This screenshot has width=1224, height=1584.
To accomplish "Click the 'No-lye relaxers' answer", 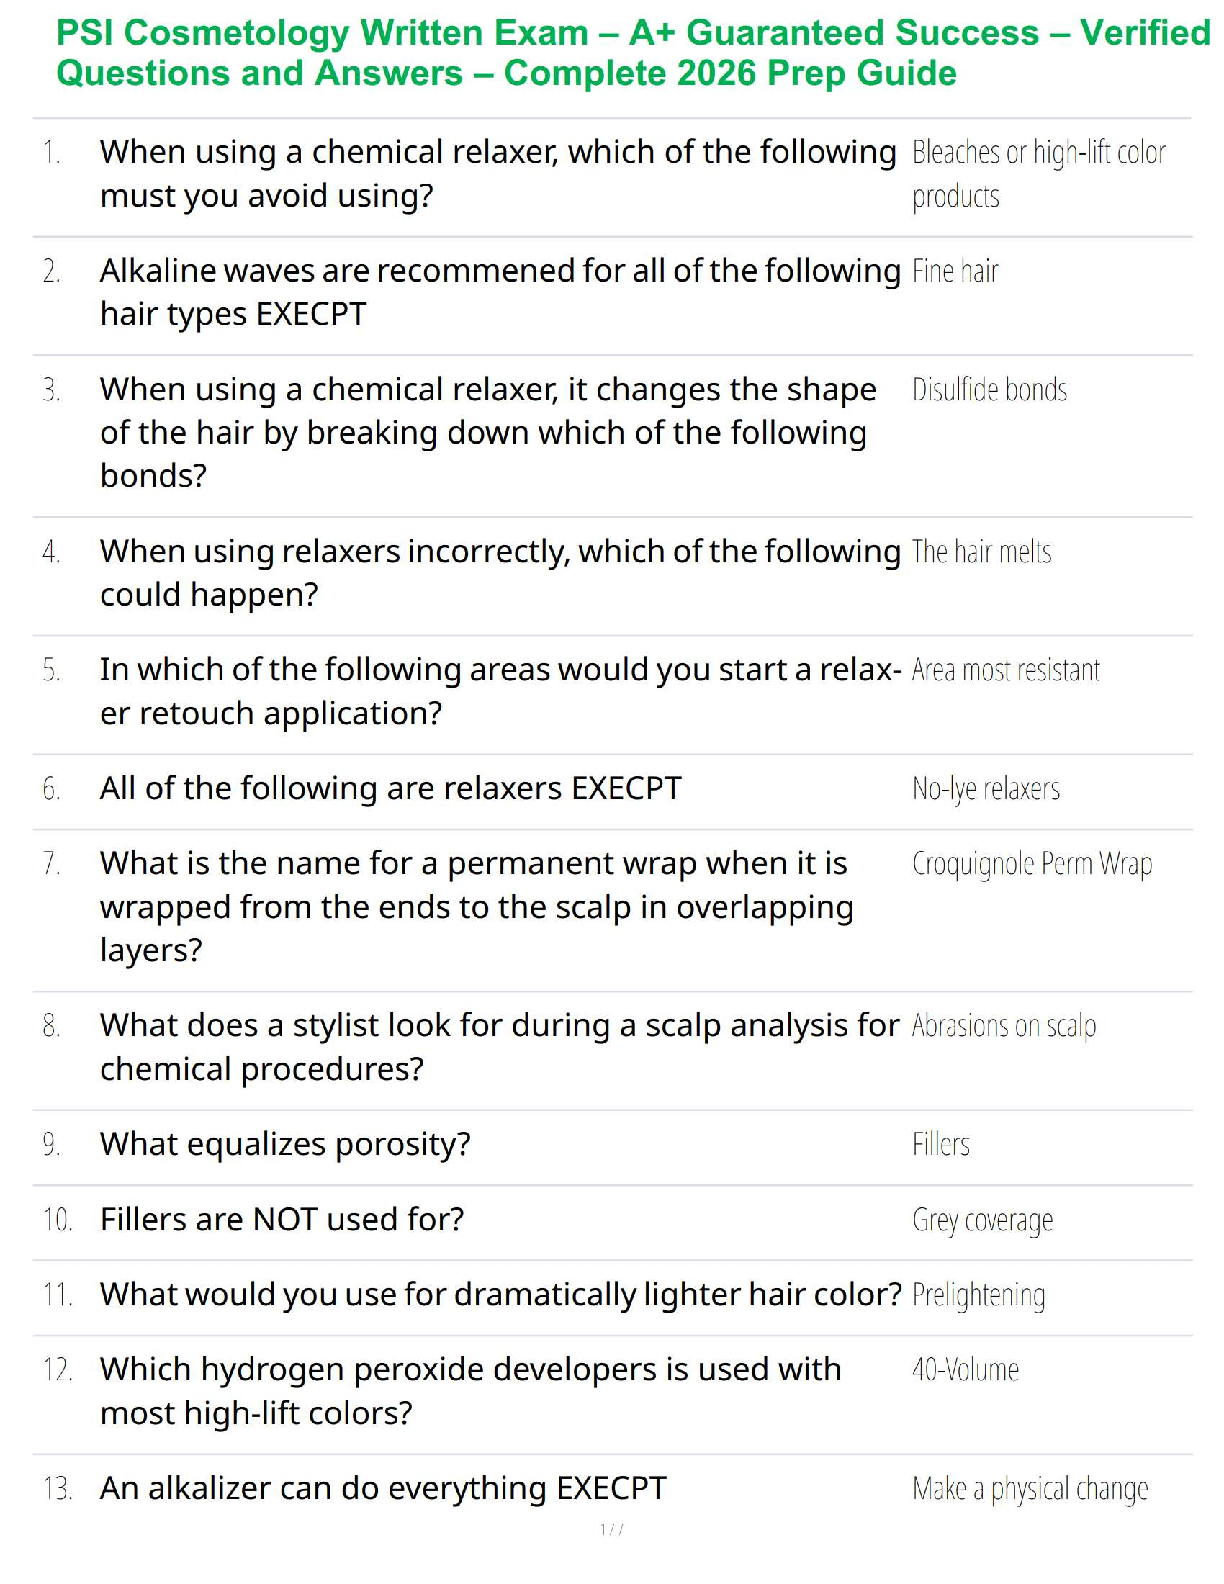I will (x=985, y=789).
